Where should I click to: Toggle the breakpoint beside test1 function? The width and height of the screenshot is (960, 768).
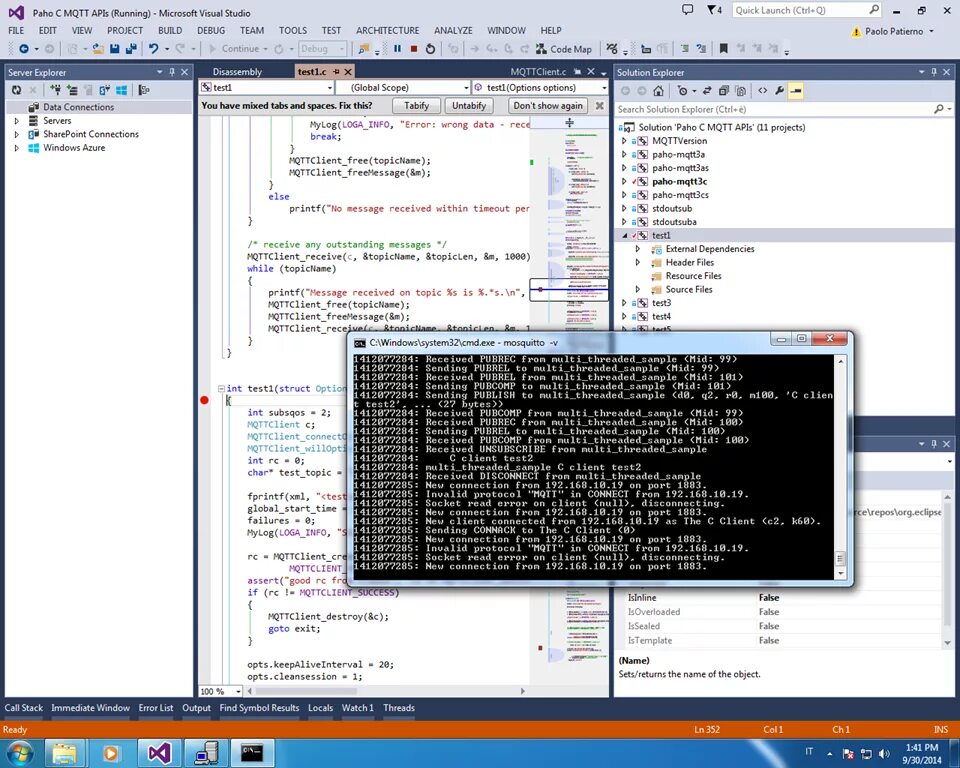pyautogui.click(x=204, y=400)
